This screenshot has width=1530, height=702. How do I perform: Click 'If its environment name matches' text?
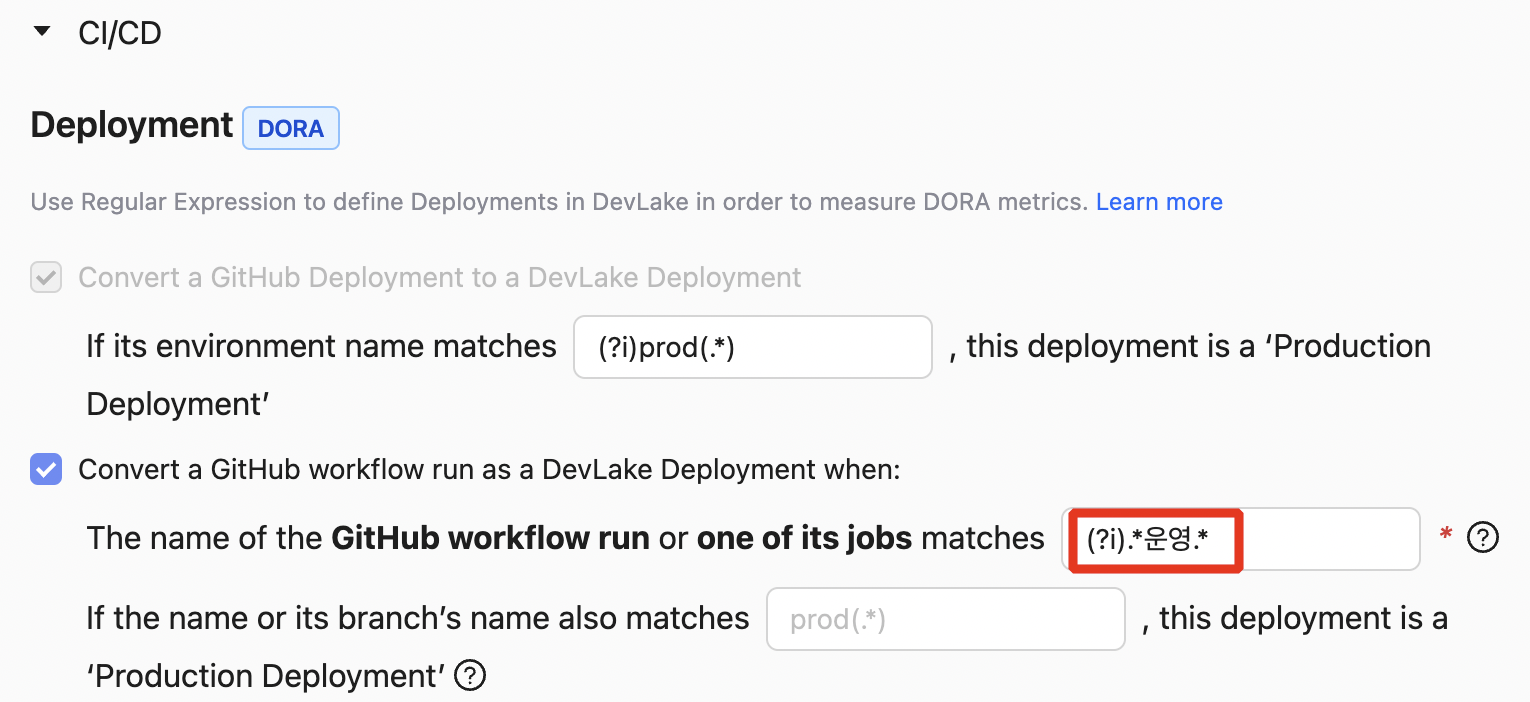click(321, 346)
